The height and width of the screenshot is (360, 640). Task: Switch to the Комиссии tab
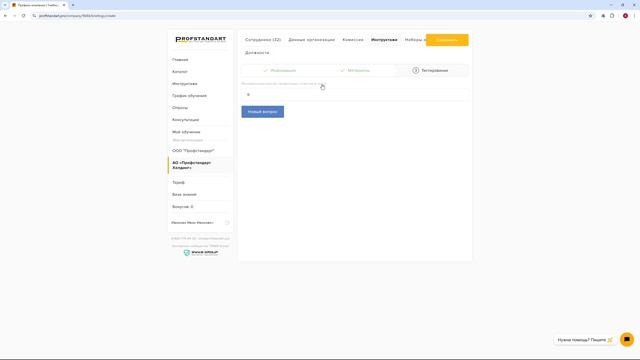pos(353,40)
